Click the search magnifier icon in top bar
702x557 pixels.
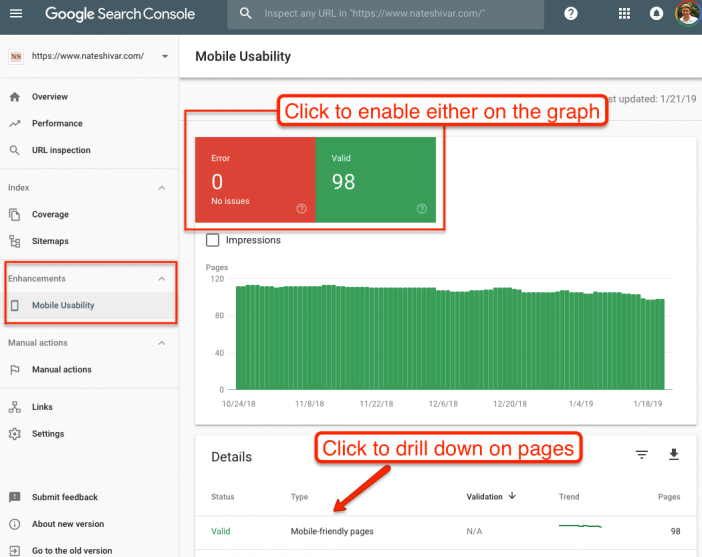point(245,13)
